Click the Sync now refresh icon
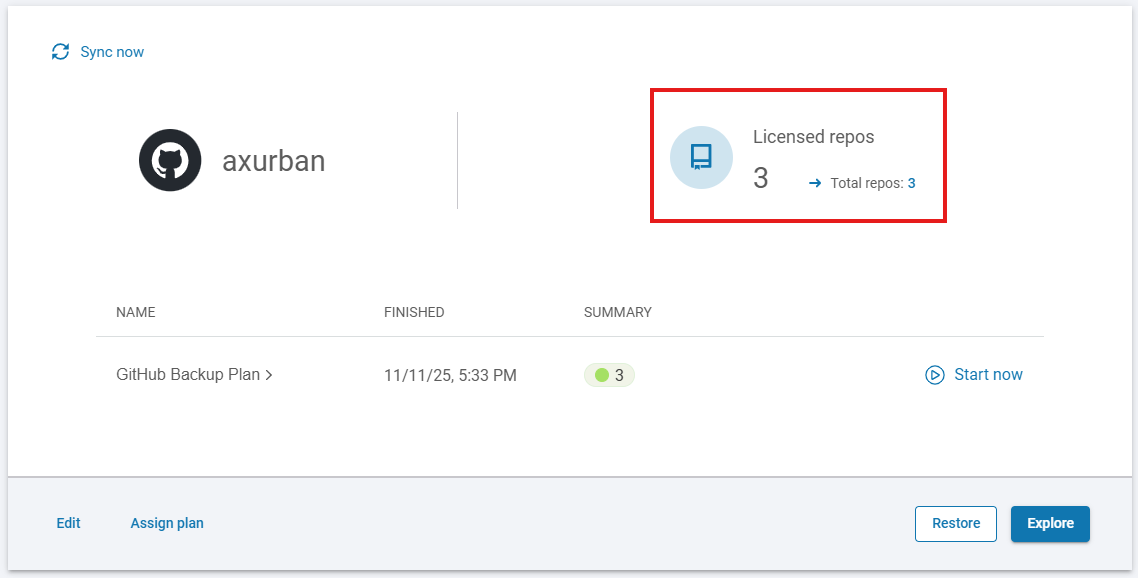 61,52
